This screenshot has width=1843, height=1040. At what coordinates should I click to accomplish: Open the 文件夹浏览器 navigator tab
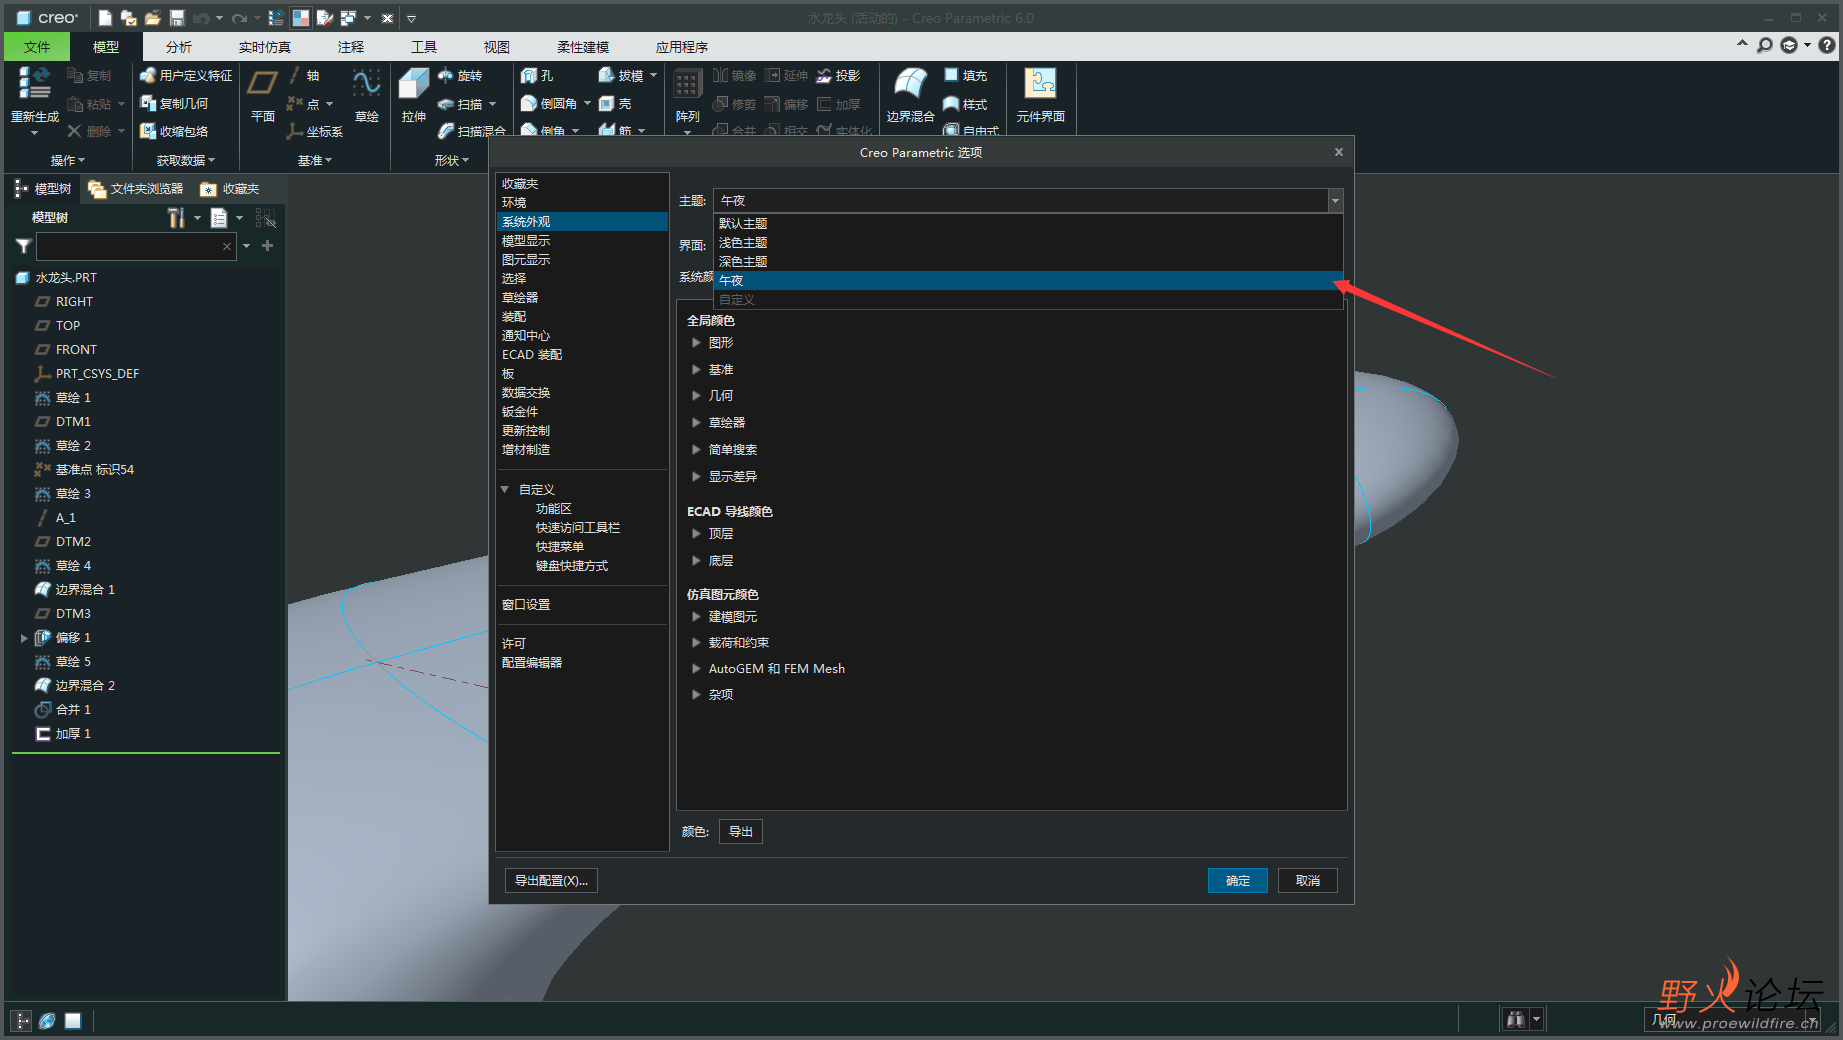(136, 189)
